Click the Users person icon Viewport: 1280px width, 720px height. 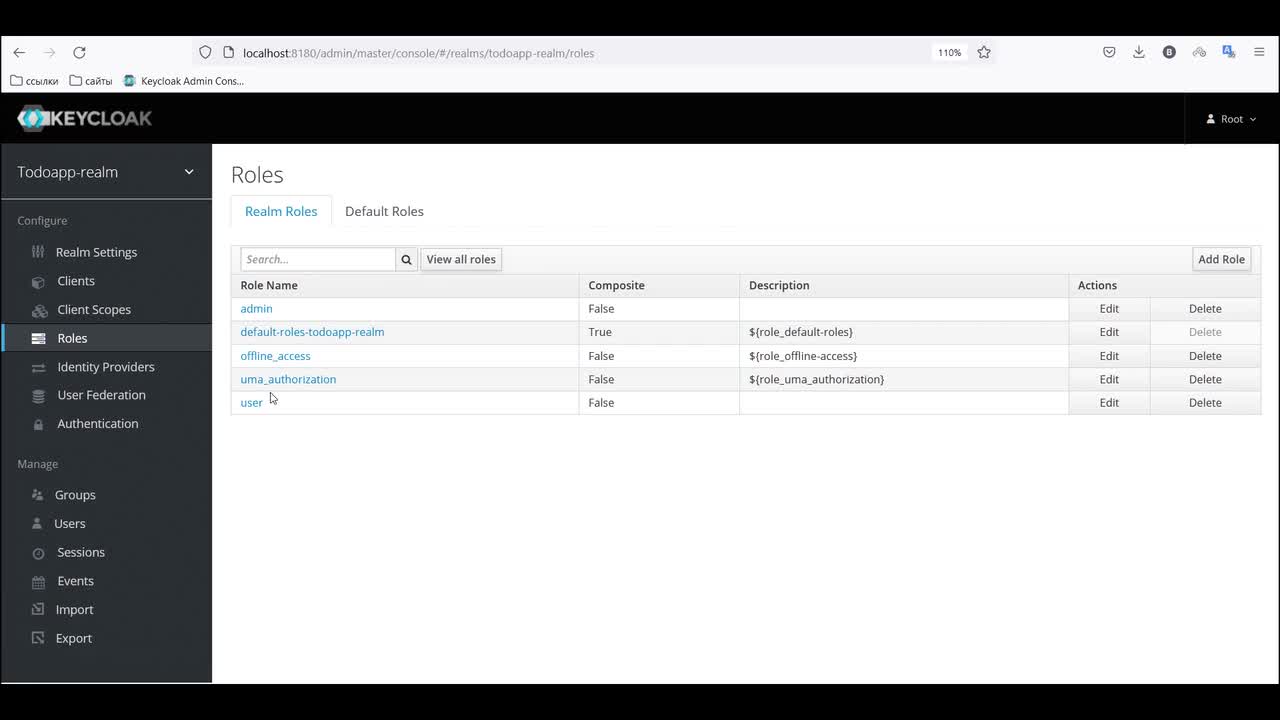tap(38, 524)
